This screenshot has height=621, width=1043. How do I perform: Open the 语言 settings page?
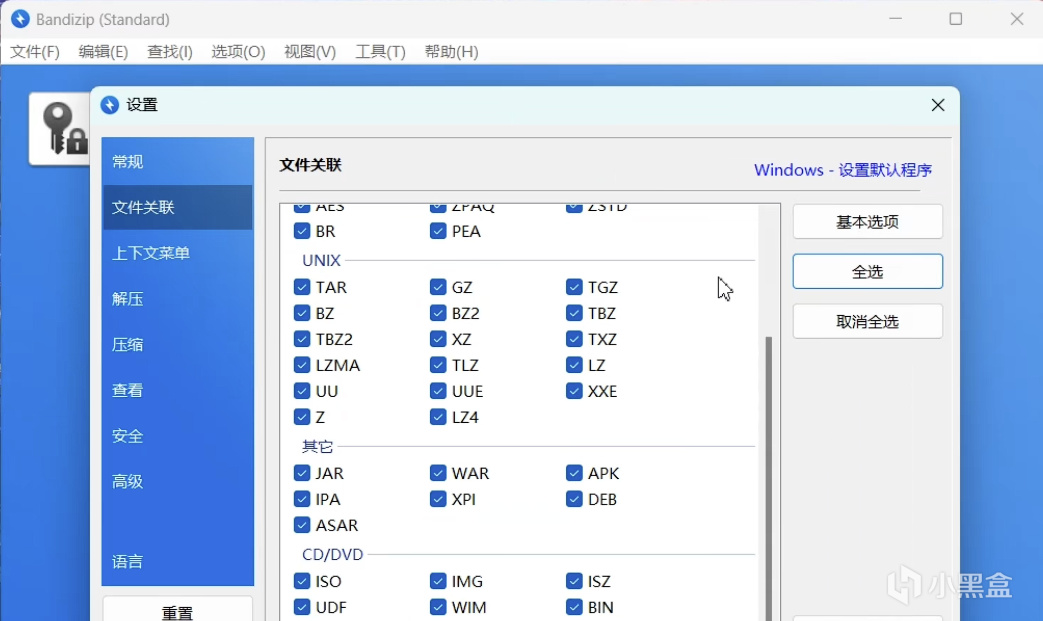[178, 562]
